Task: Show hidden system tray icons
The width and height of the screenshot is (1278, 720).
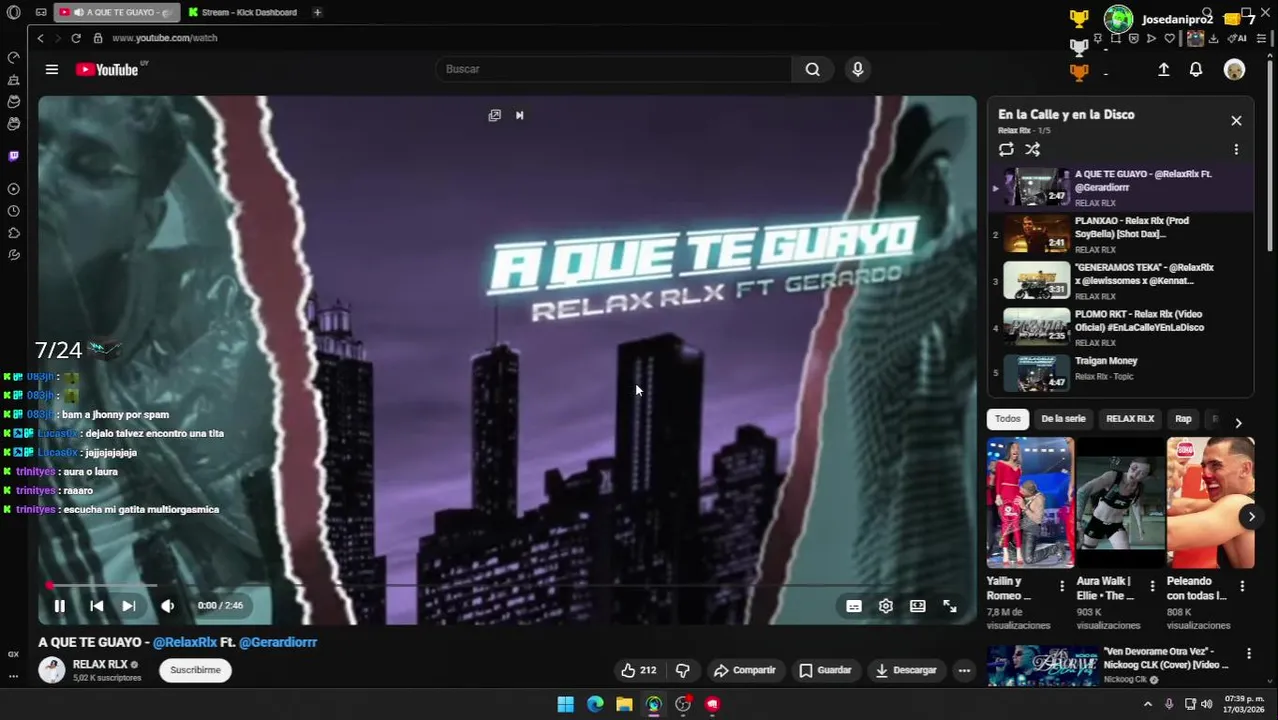Action: (x=1147, y=704)
